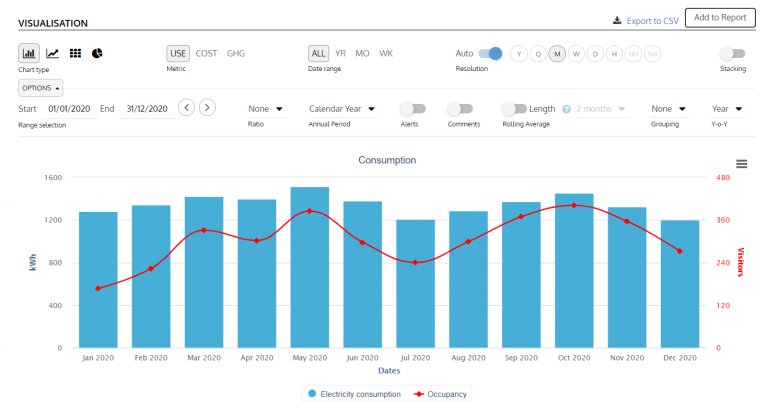
Task: Go to previous date range arrow
Action: [187, 108]
